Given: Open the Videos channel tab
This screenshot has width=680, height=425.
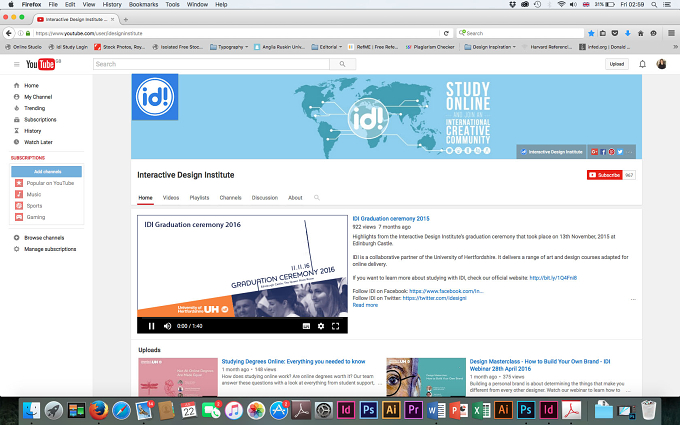Looking at the screenshot, I should click(171, 198).
